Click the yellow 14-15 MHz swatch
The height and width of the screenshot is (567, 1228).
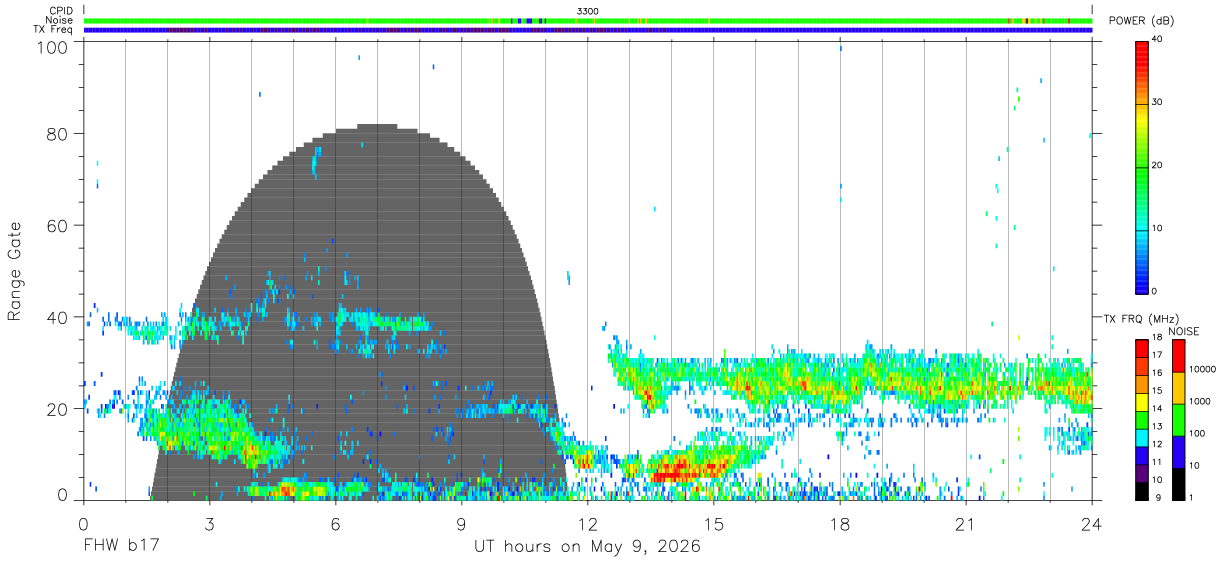[x=1141, y=400]
